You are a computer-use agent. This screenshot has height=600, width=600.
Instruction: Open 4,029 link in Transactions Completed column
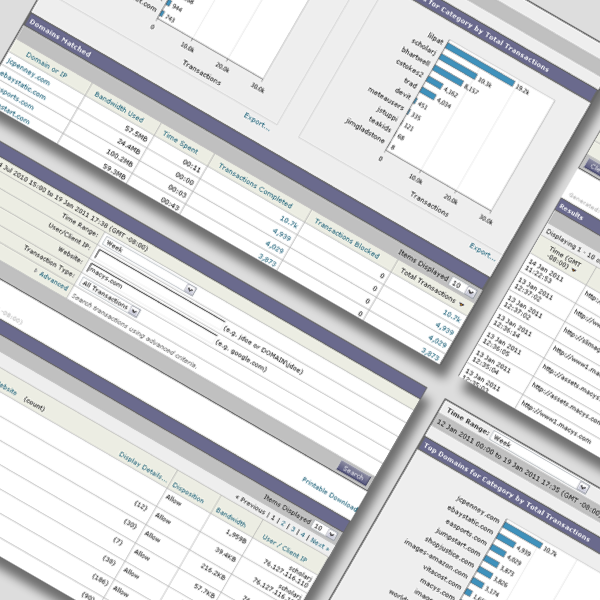pos(274,248)
